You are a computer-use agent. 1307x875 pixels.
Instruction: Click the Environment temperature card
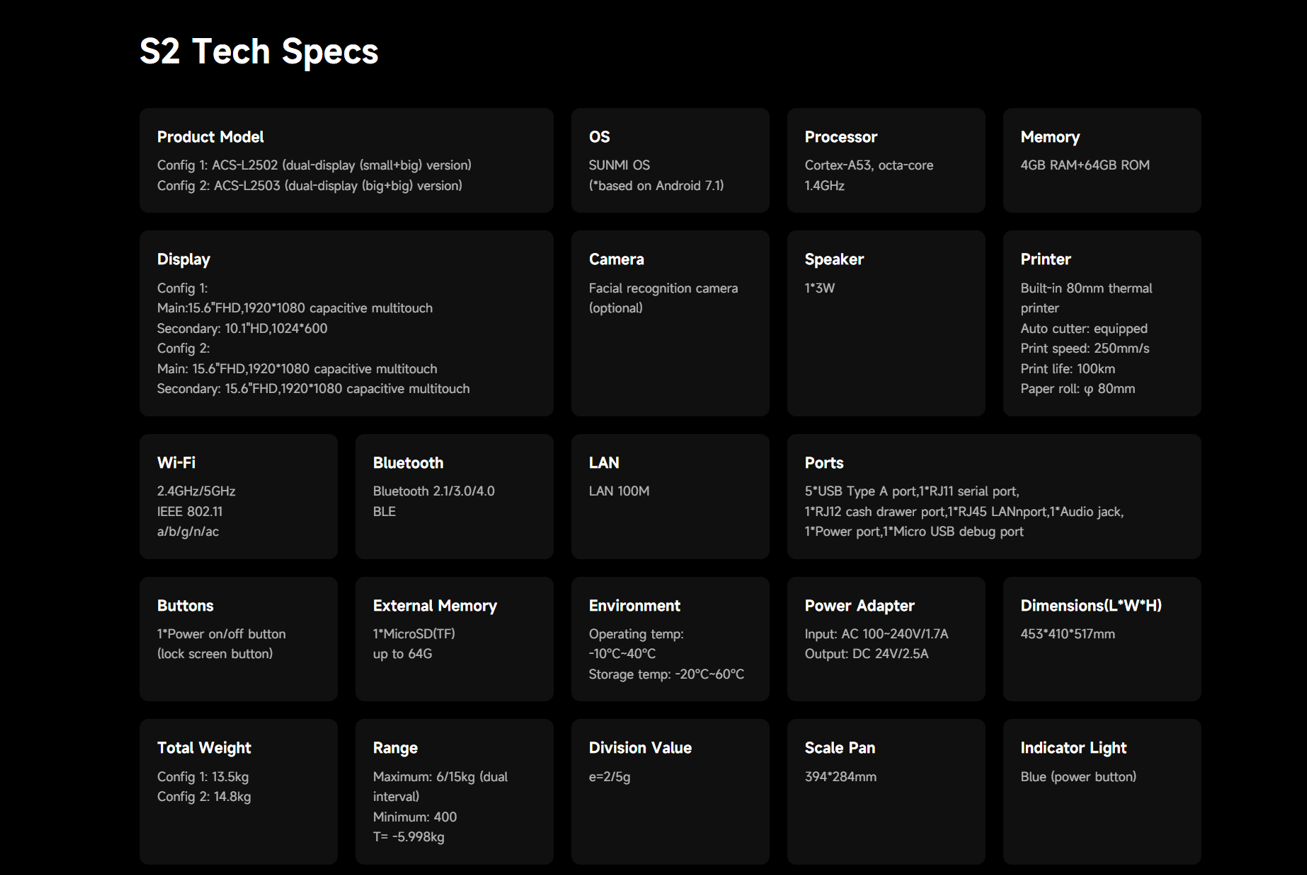coord(670,639)
